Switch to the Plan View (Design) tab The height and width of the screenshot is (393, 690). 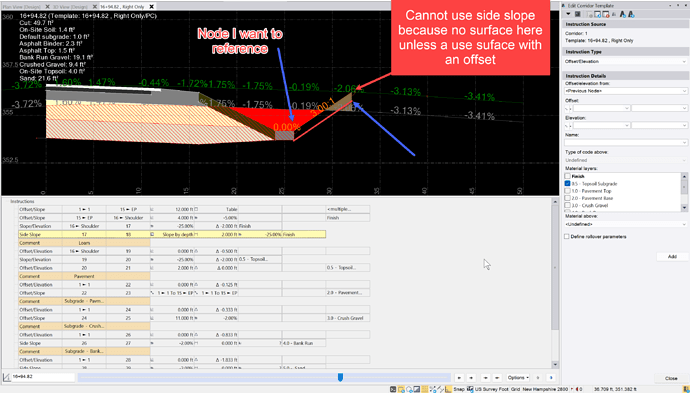point(22,7)
